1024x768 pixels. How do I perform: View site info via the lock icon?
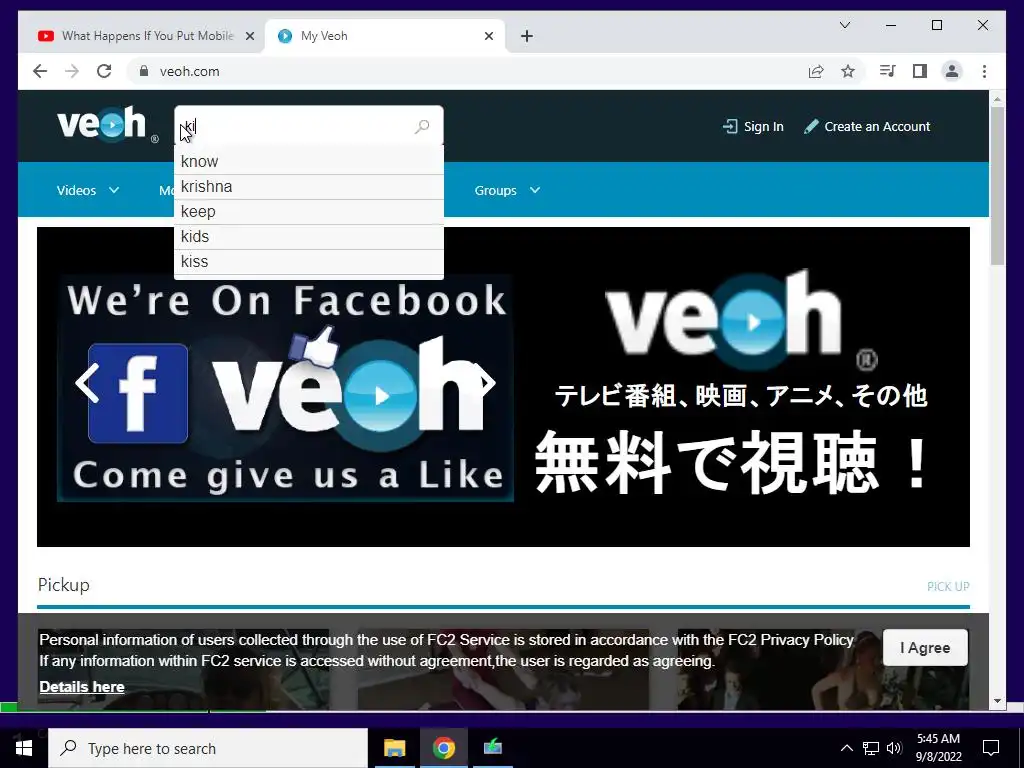(144, 71)
